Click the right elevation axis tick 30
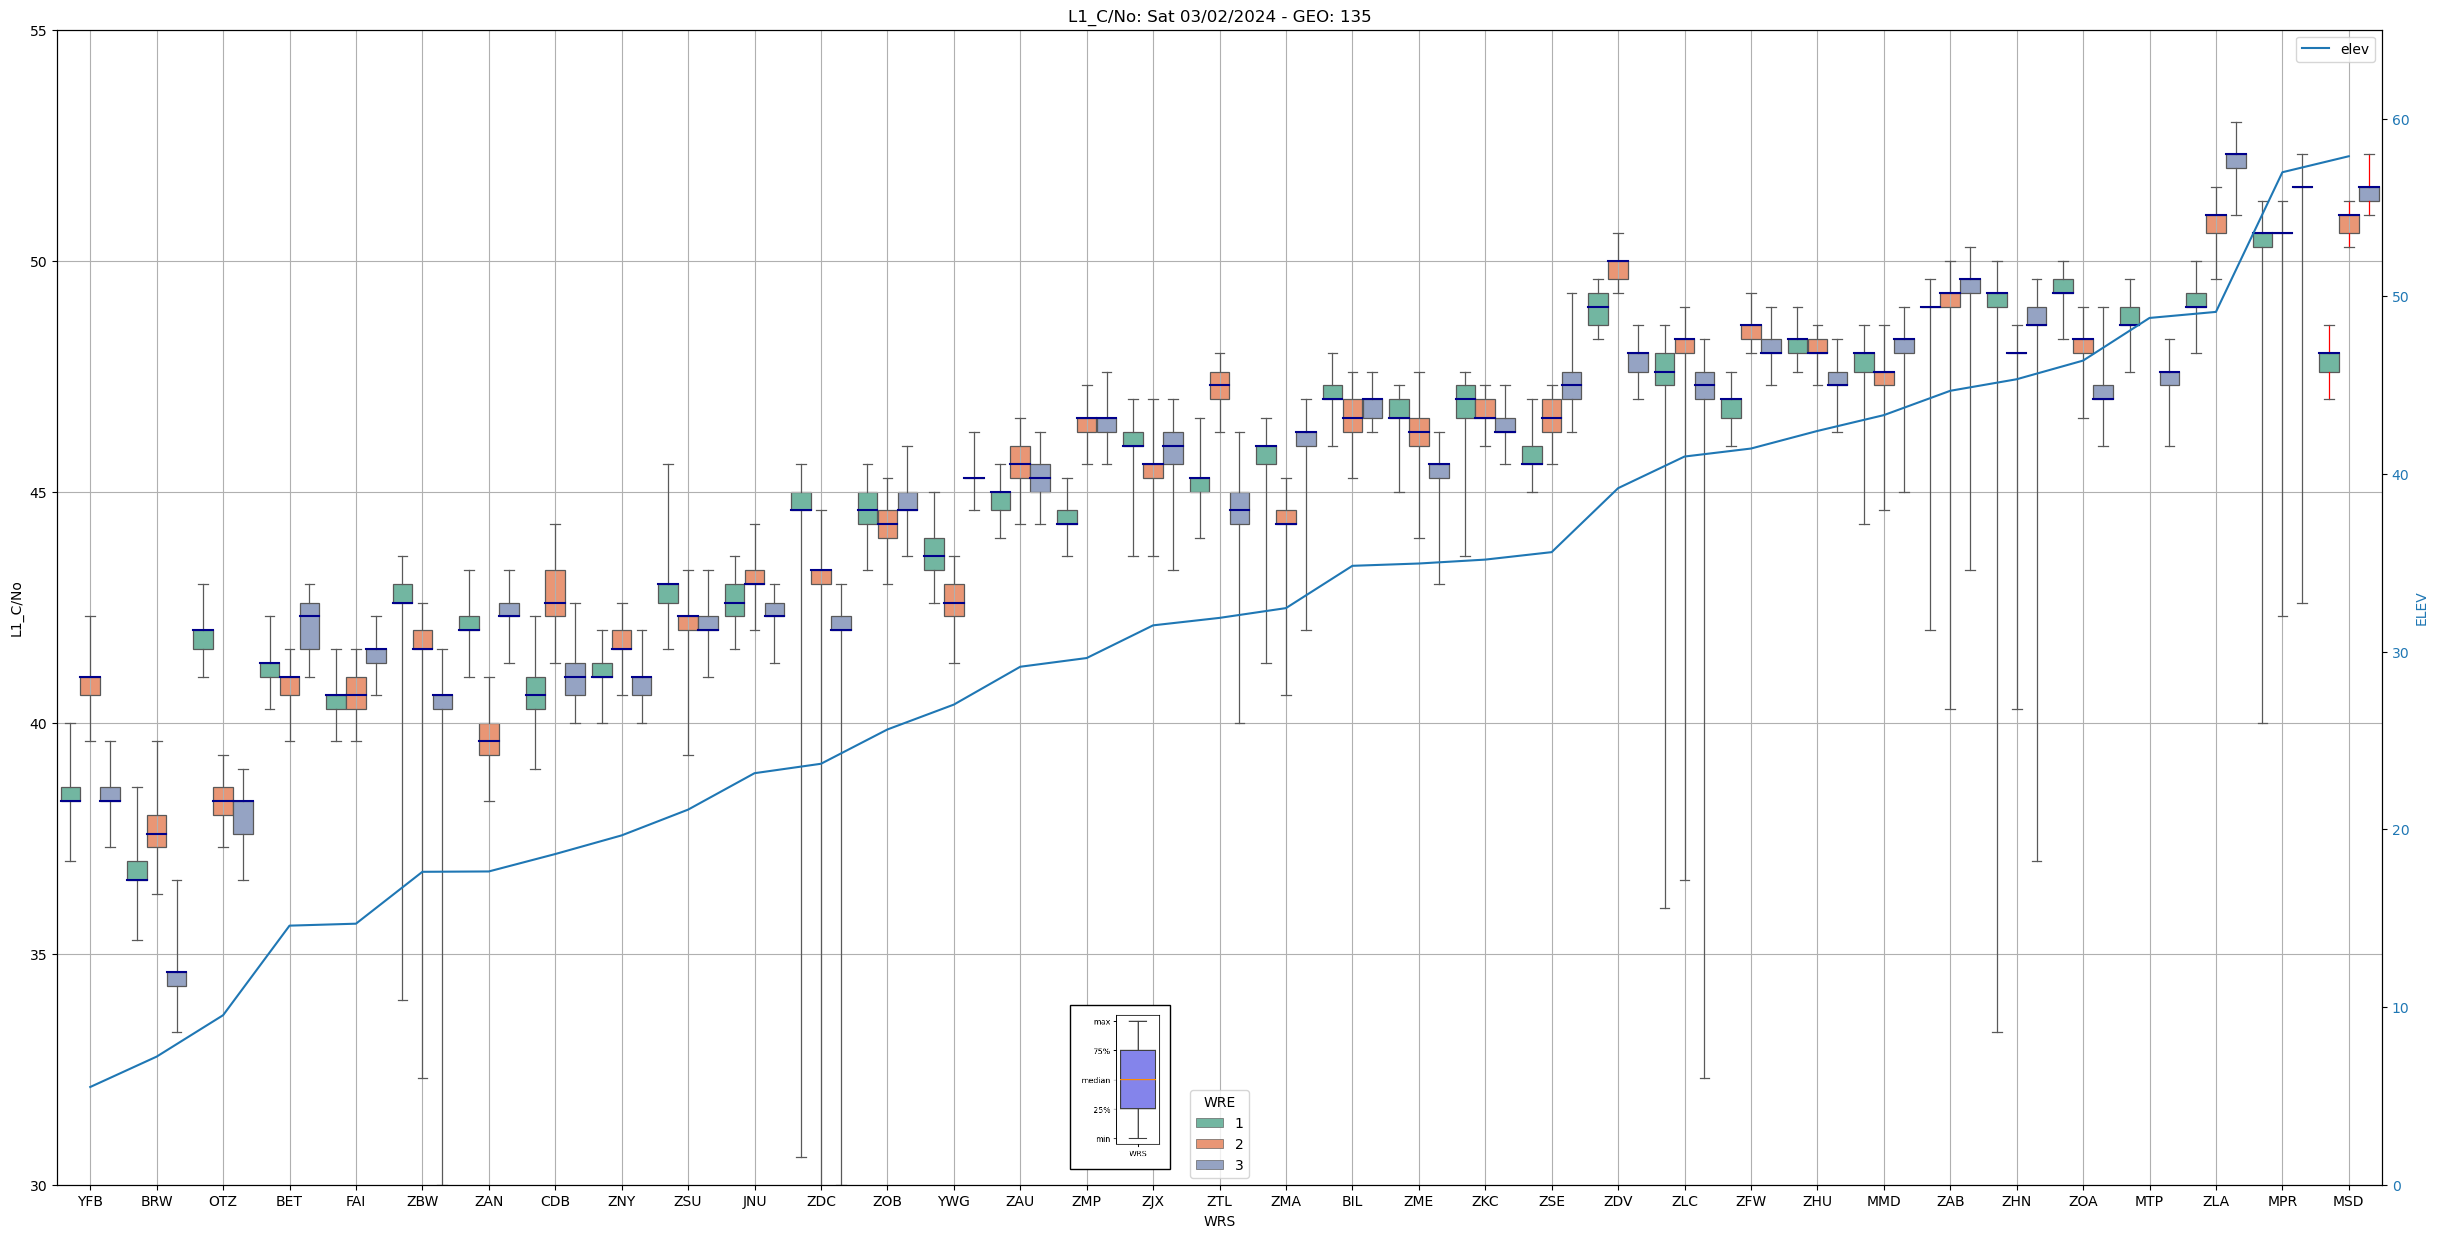 pyautogui.click(x=2400, y=653)
